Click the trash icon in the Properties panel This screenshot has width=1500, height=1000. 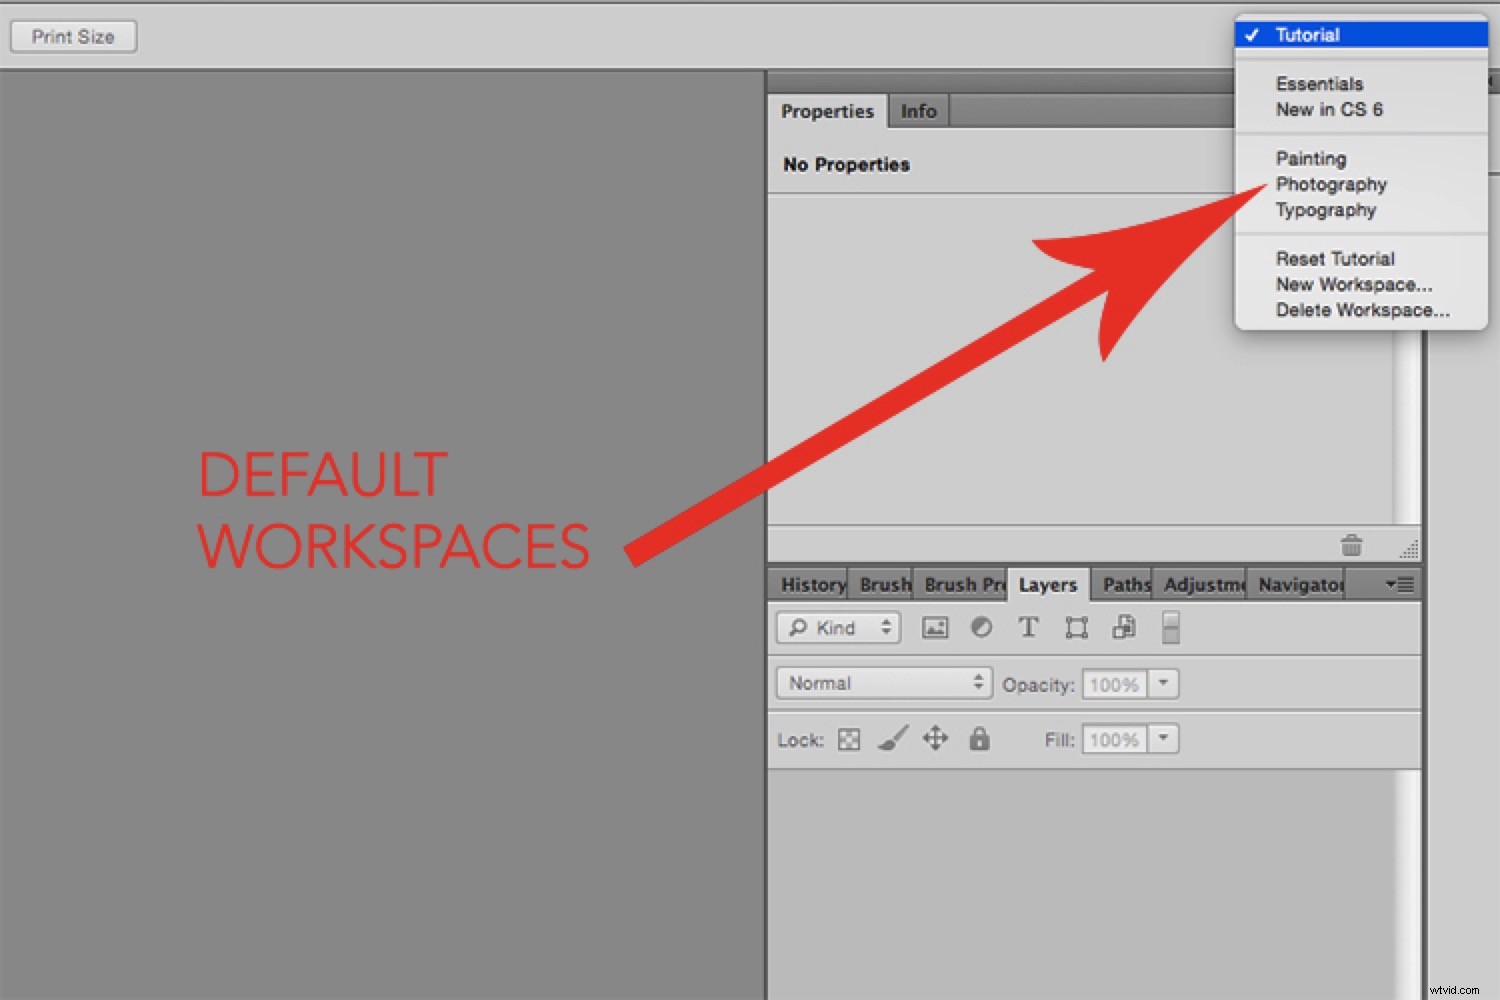(x=1352, y=546)
